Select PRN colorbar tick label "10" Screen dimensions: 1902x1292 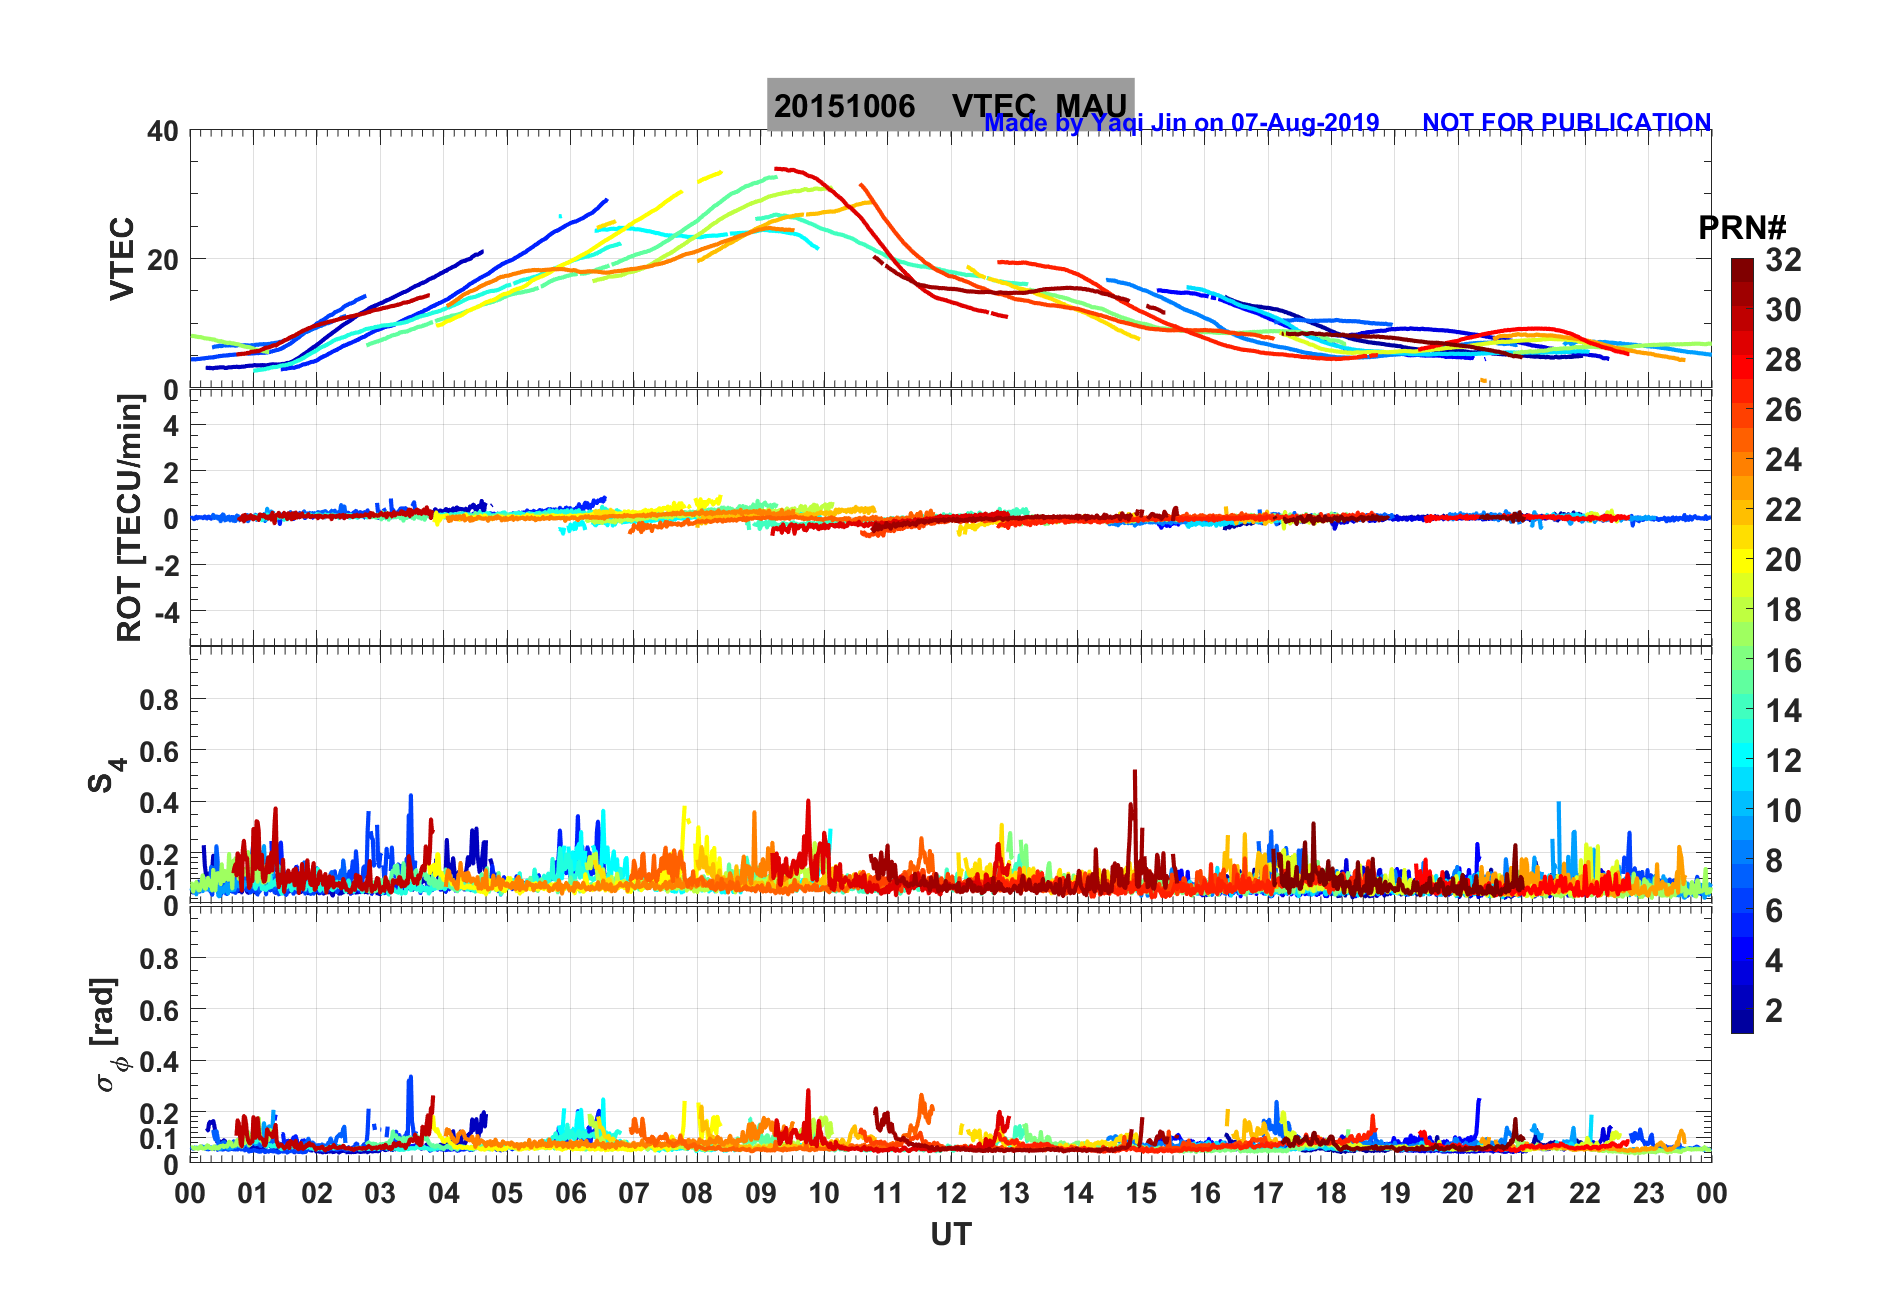[1783, 811]
